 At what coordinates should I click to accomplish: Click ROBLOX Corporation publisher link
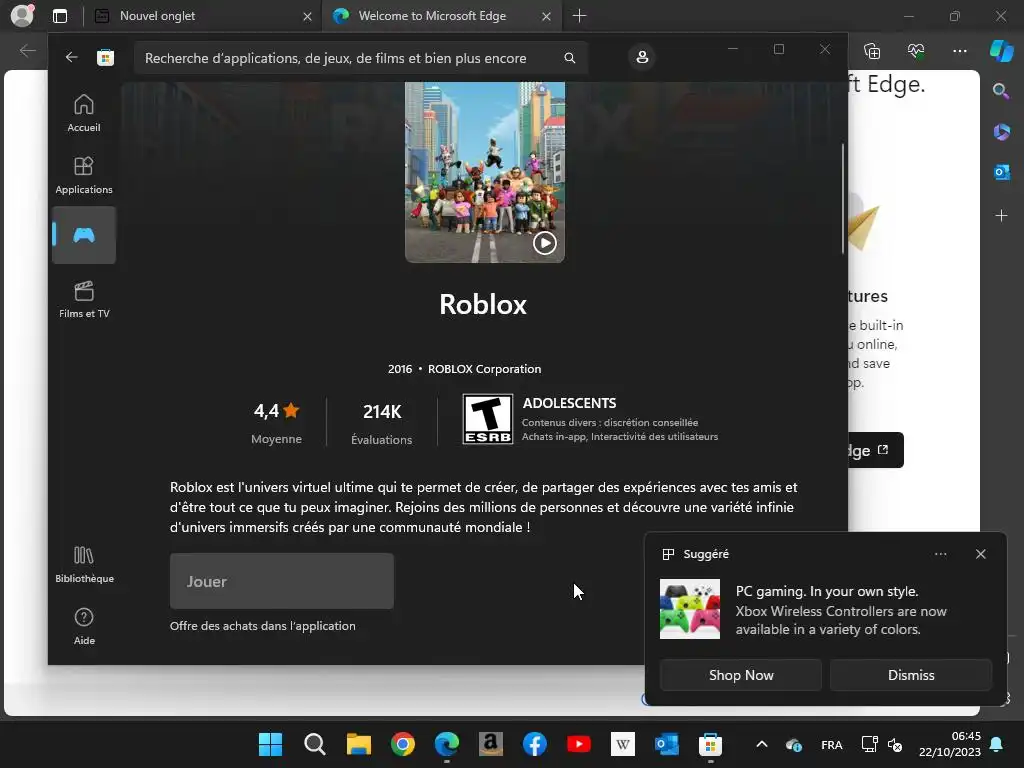(x=485, y=369)
